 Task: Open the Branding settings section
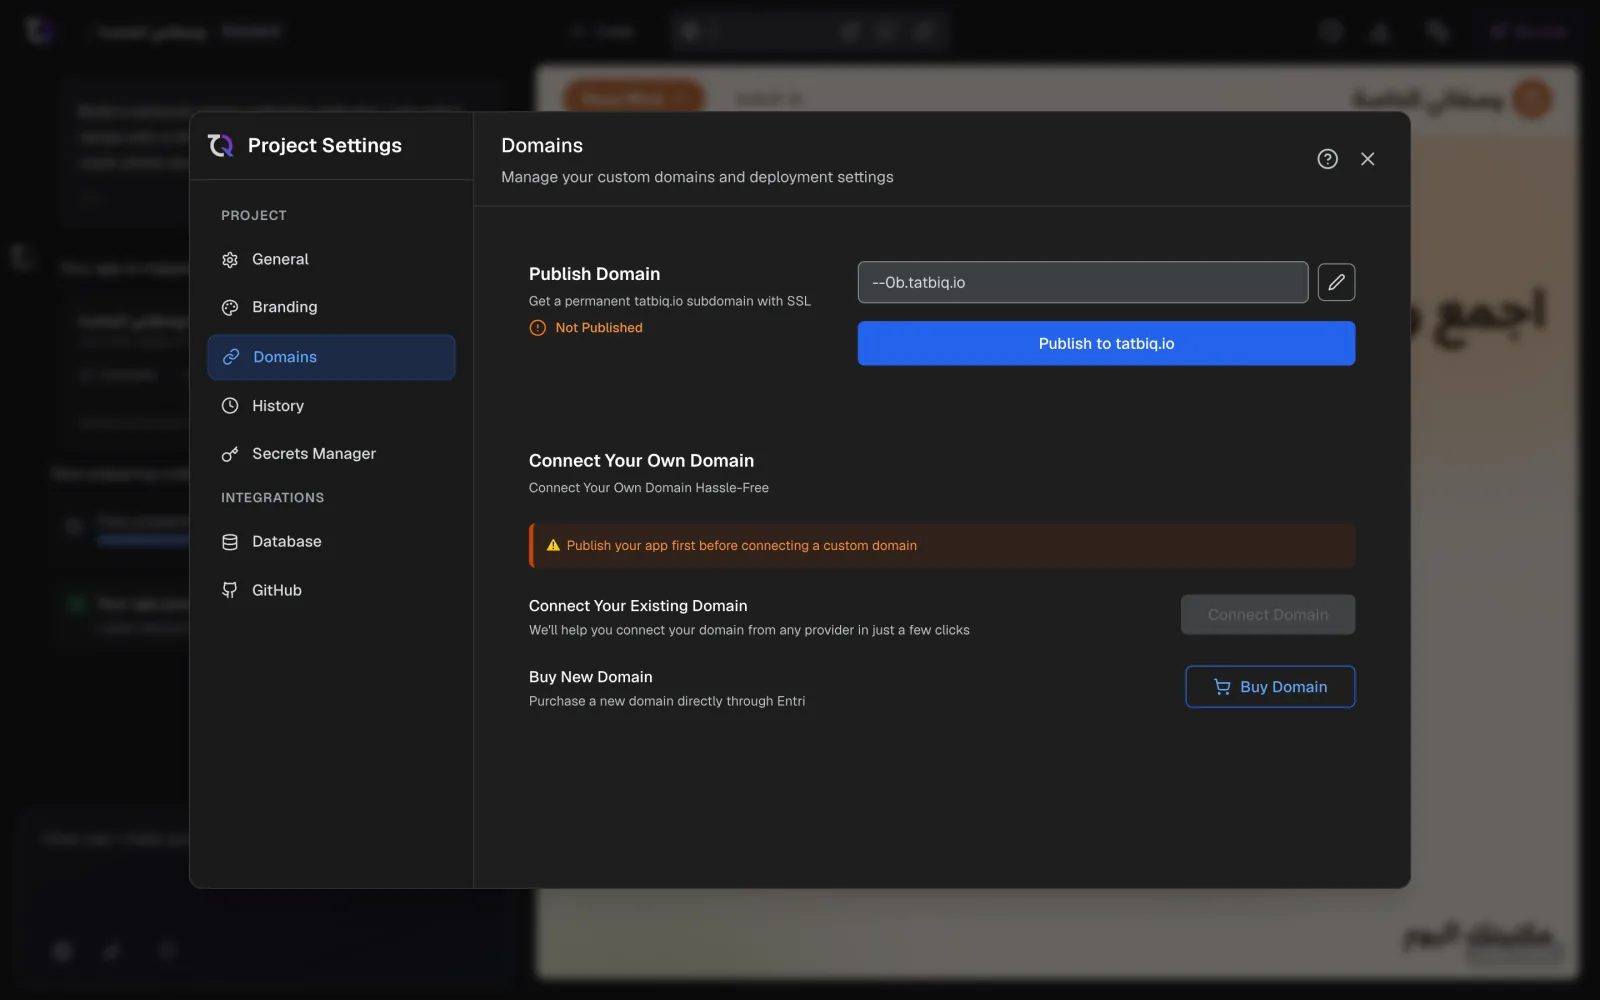pos(331,307)
